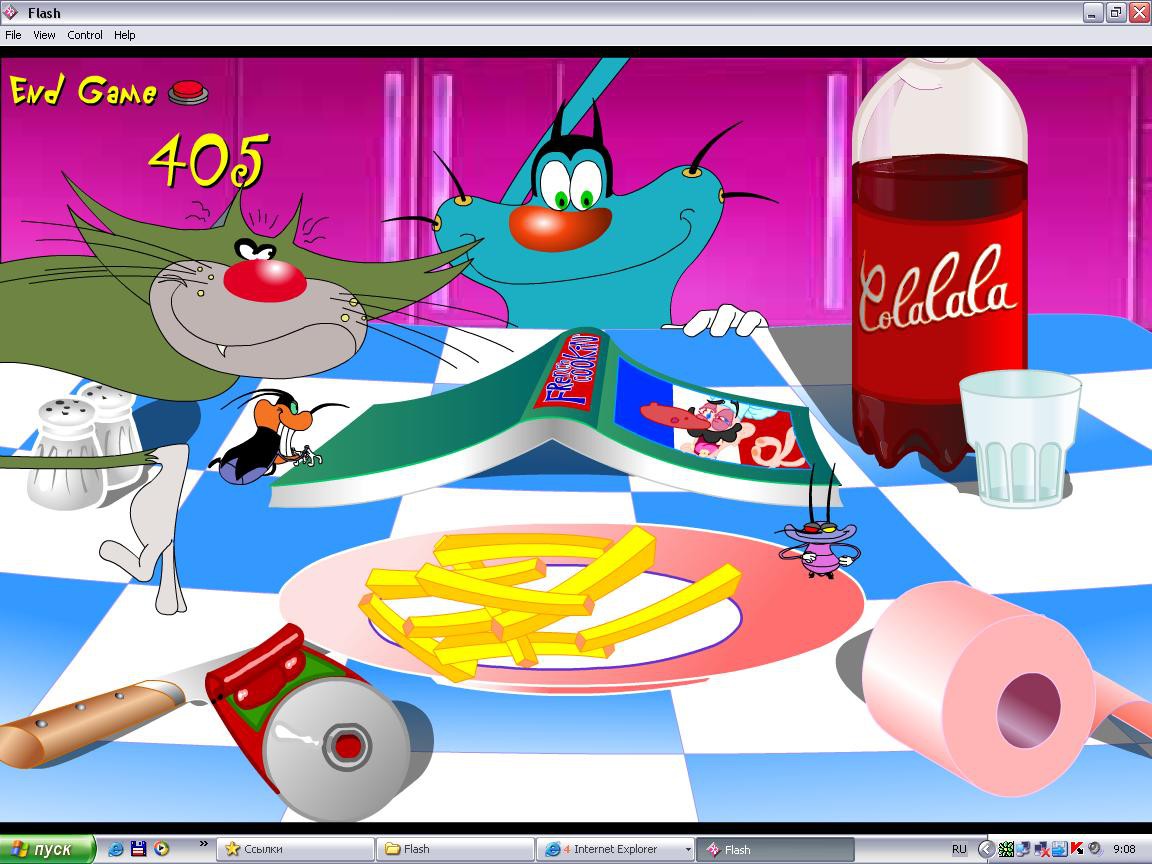The width and height of the screenshot is (1152, 864).
Task: Click the disconnected network tray icon with red X
Action: pyautogui.click(x=1041, y=849)
